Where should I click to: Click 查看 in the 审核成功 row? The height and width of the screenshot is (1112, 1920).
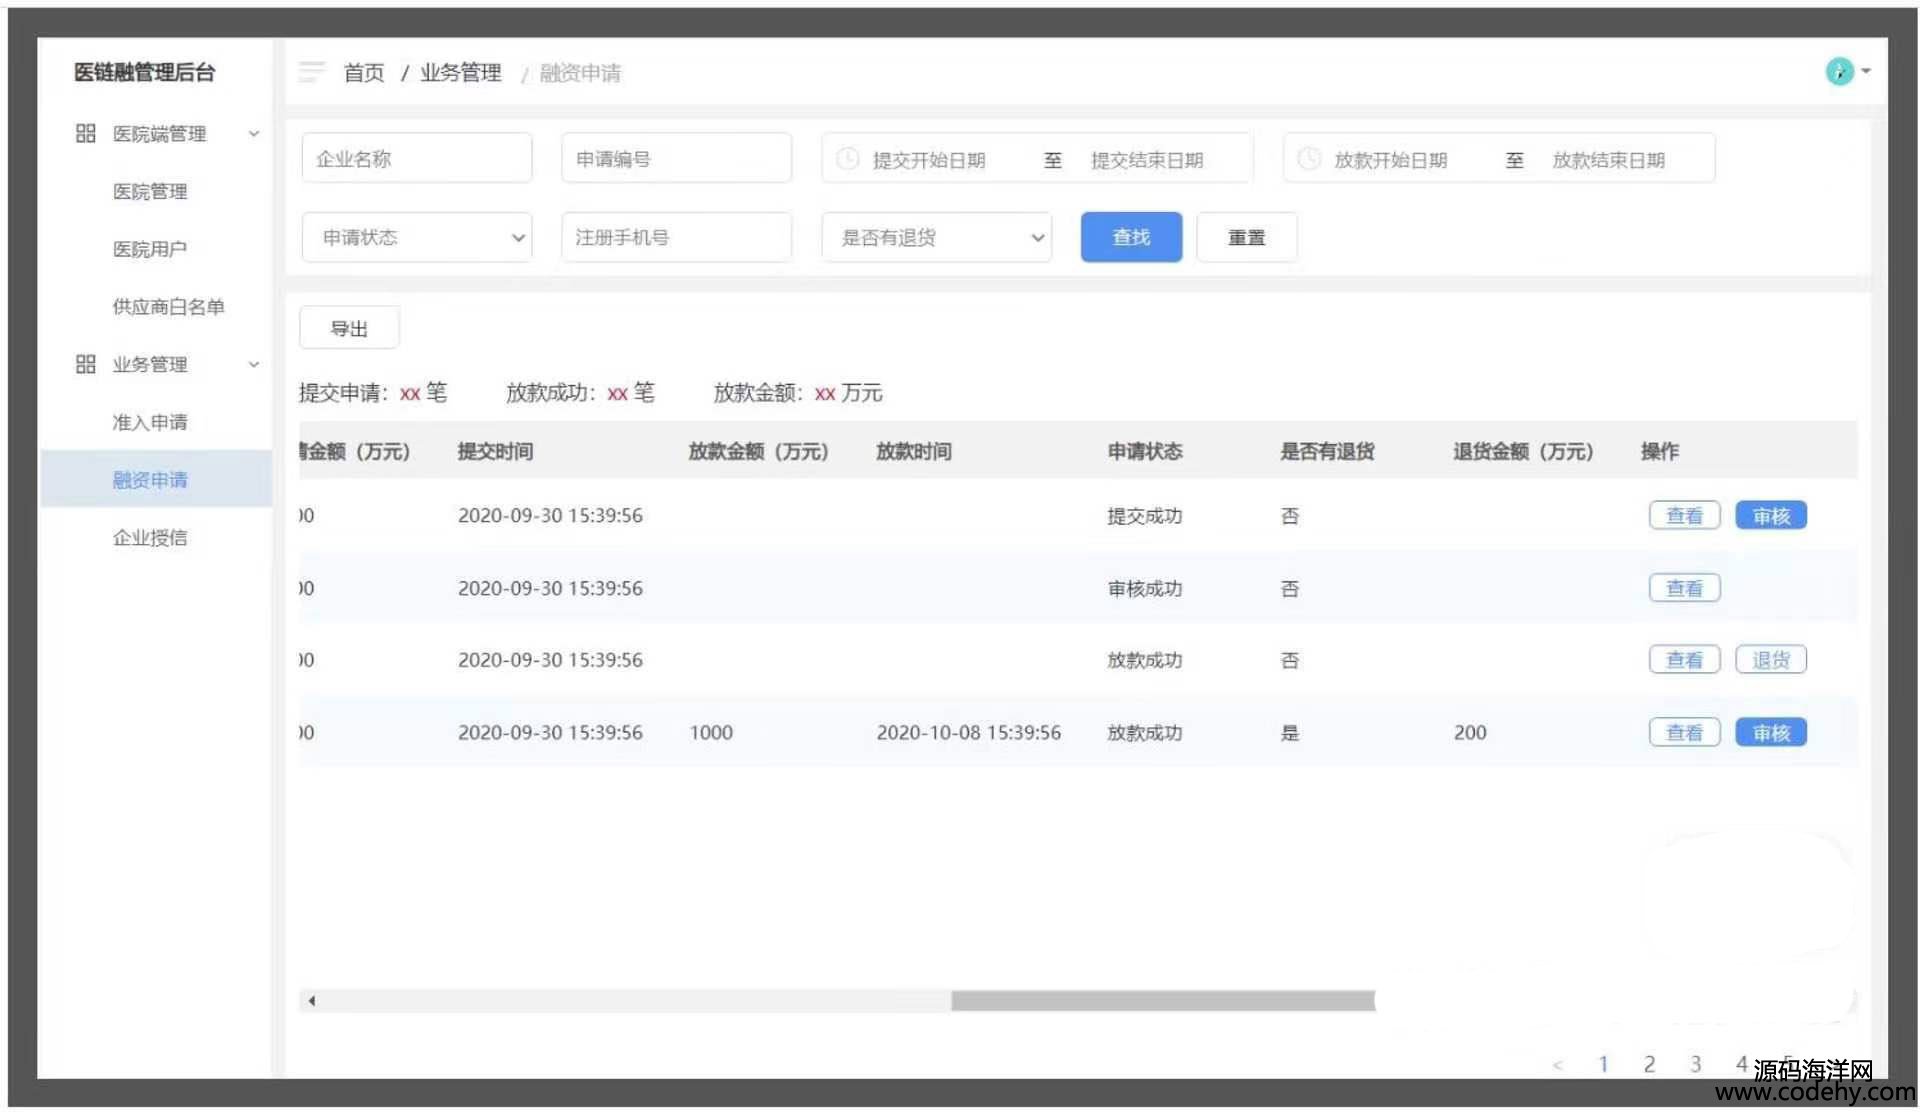pyautogui.click(x=1684, y=588)
